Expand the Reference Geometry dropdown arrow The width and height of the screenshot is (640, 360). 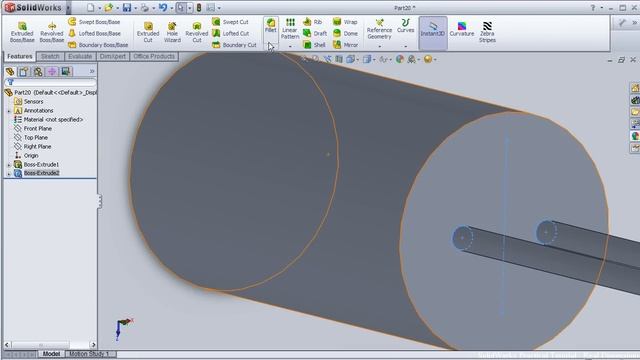pyautogui.click(x=380, y=47)
